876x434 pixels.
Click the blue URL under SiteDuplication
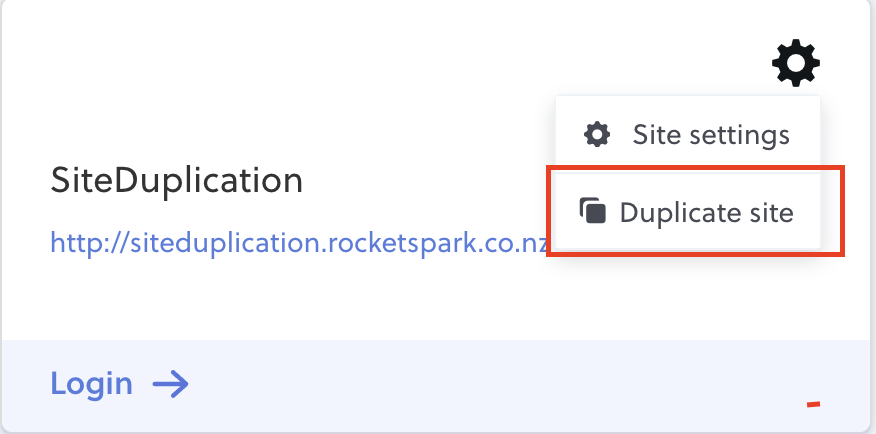(x=299, y=243)
